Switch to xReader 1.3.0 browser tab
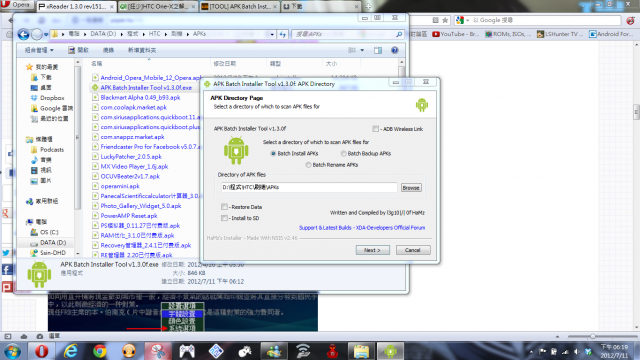The image size is (640, 360). pos(76,7)
